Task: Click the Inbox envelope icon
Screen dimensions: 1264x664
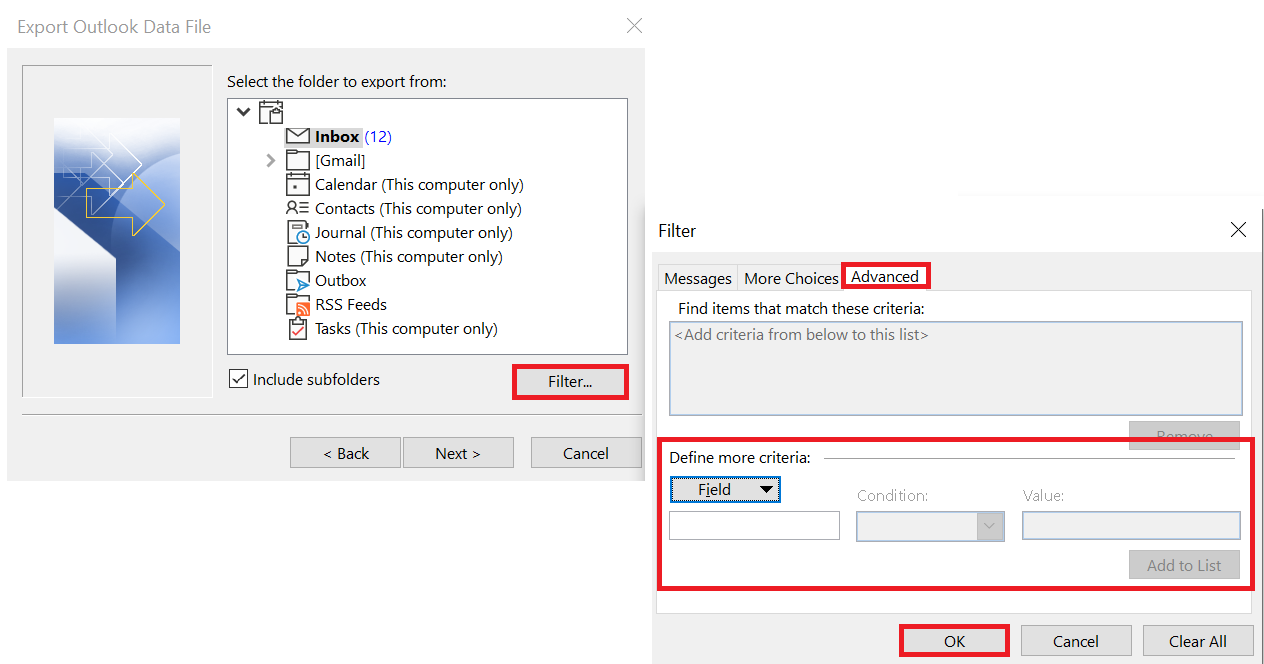Action: click(297, 136)
